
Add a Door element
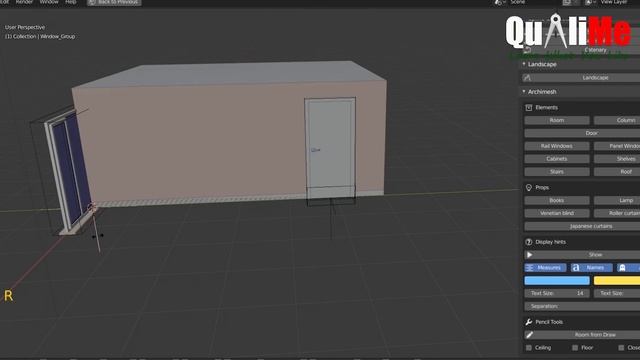582,133
